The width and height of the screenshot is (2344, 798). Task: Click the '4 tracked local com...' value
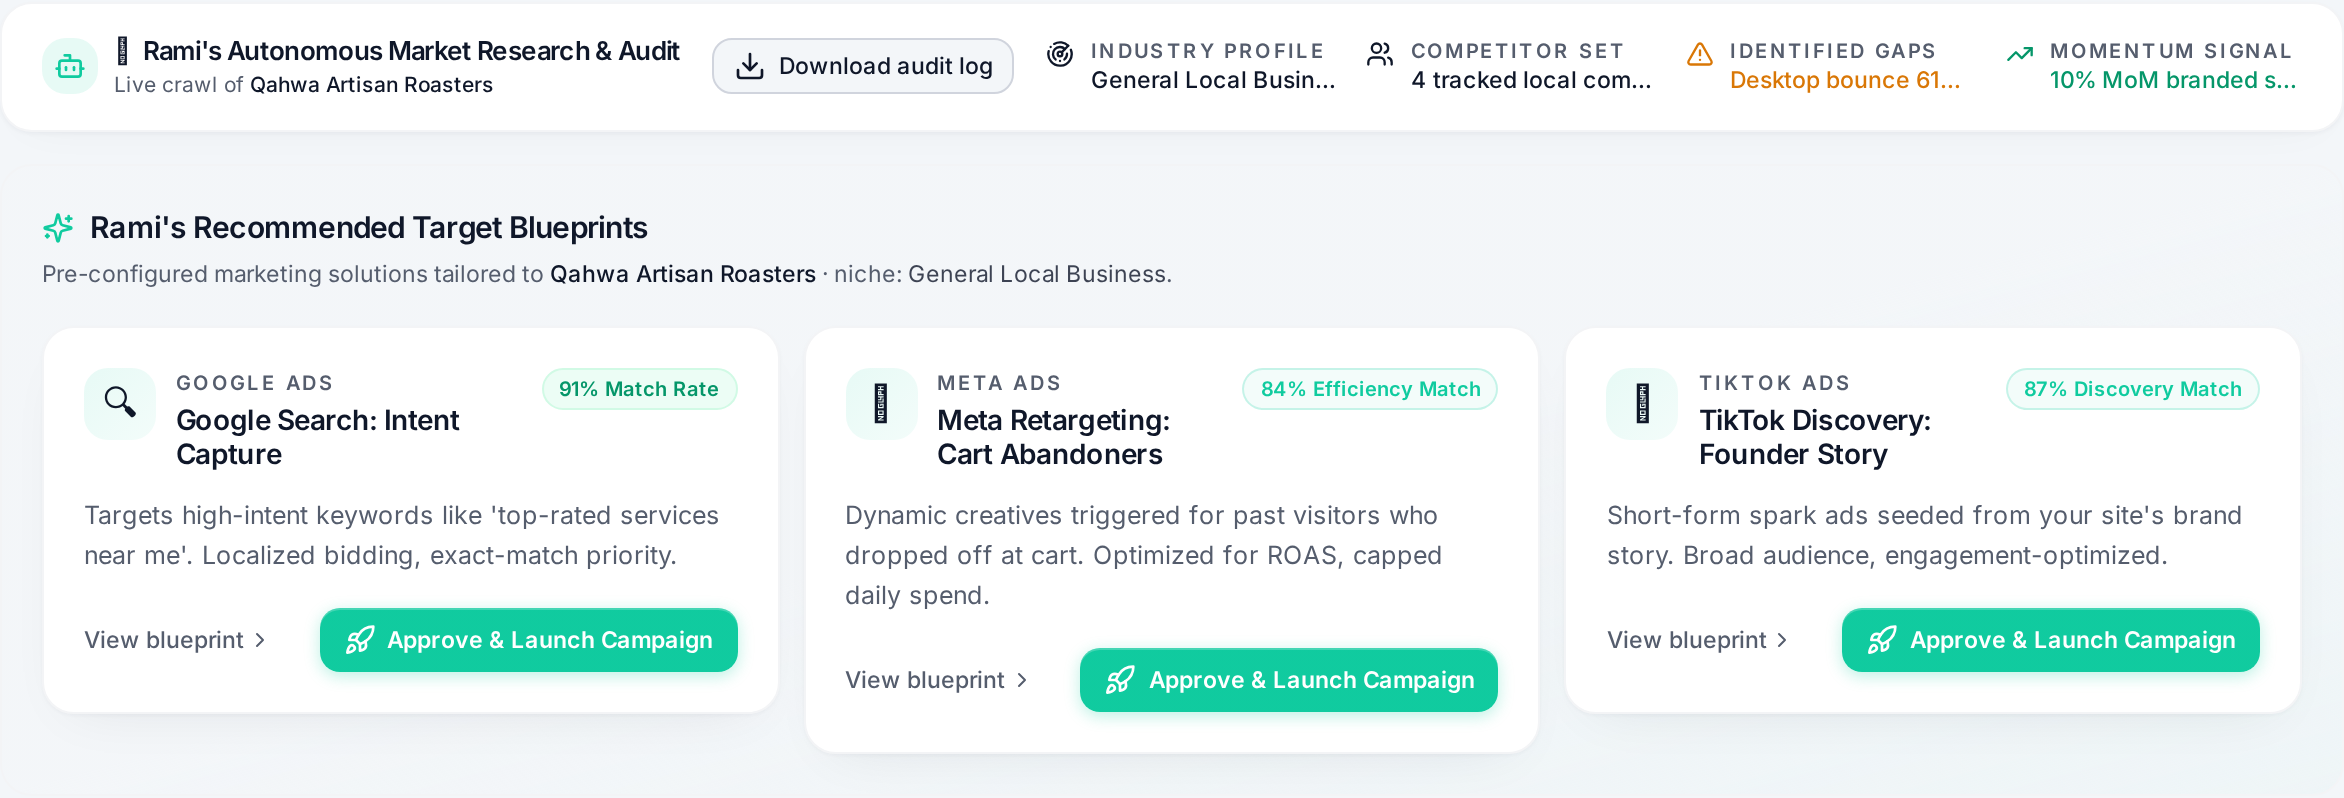point(1531,80)
